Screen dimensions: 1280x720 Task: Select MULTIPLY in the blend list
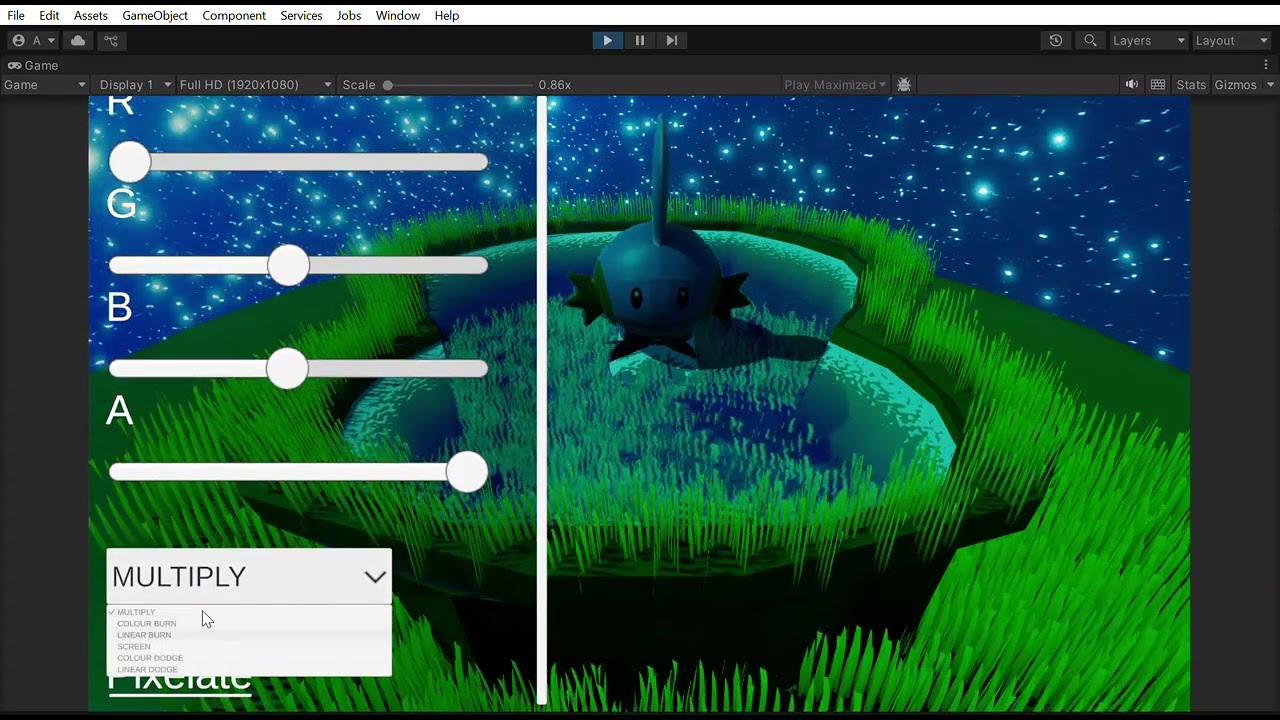pos(249,612)
